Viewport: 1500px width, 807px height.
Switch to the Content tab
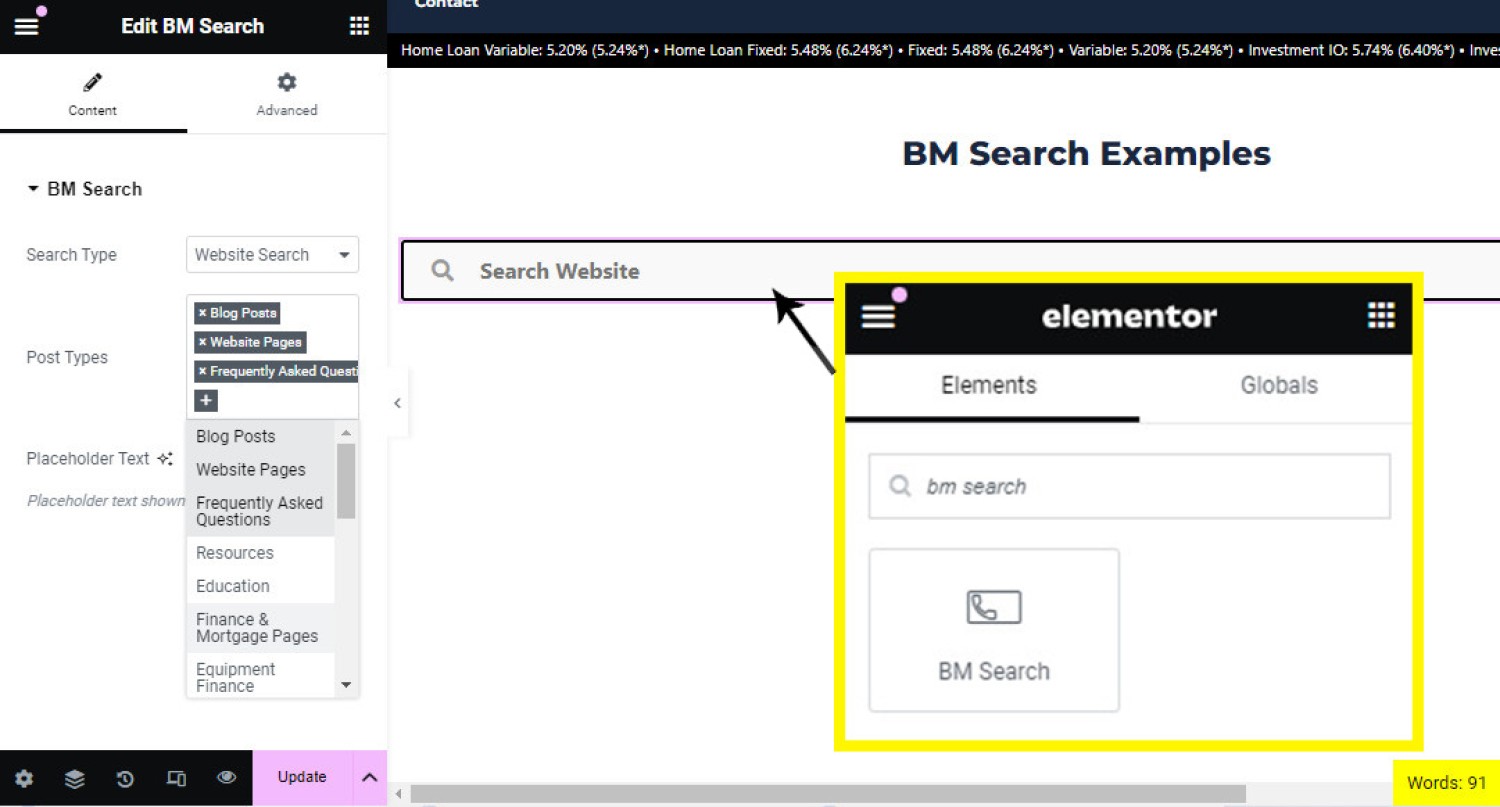pyautogui.click(x=93, y=95)
